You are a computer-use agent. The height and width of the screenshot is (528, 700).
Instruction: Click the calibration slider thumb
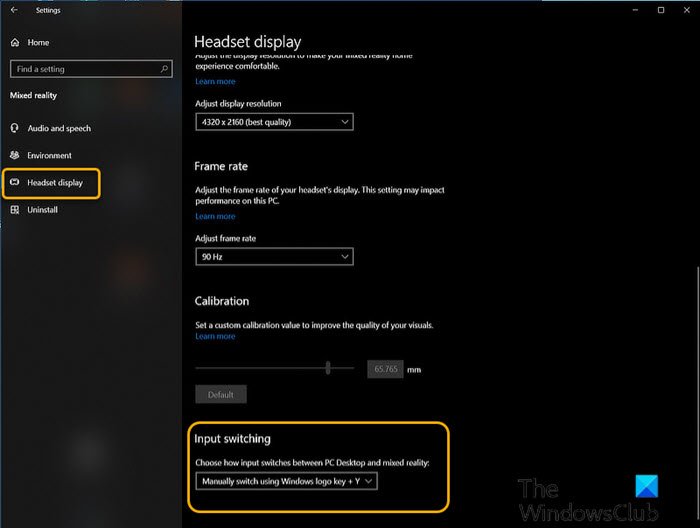pos(328,368)
